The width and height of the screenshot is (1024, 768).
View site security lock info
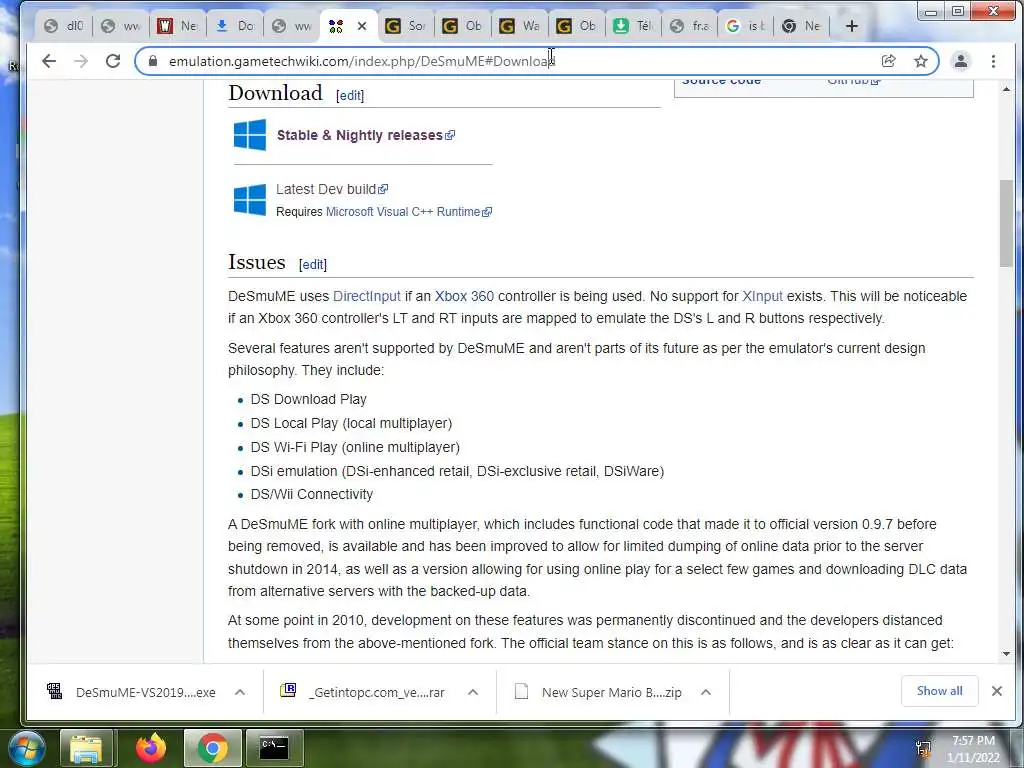click(x=153, y=61)
